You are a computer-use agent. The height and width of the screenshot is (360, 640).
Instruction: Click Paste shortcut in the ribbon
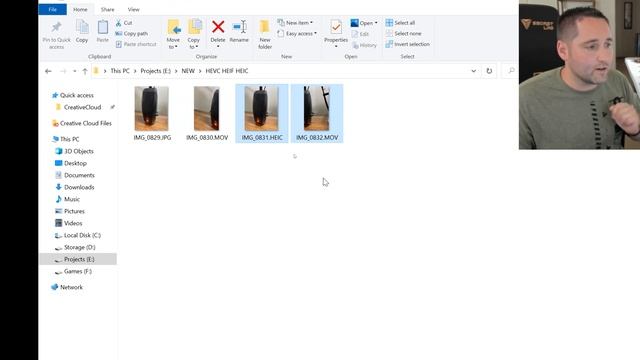point(136,44)
